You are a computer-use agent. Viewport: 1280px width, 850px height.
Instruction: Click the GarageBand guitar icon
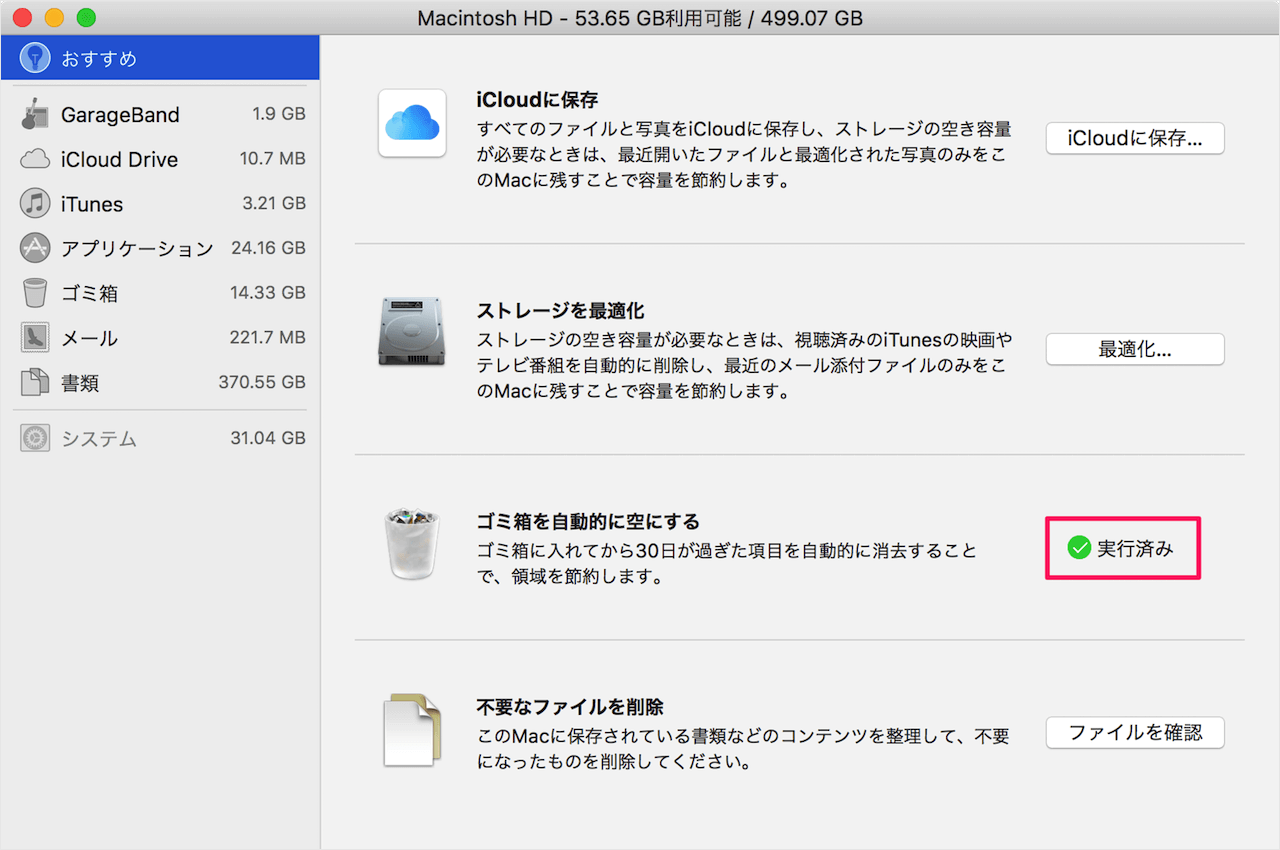[x=35, y=114]
